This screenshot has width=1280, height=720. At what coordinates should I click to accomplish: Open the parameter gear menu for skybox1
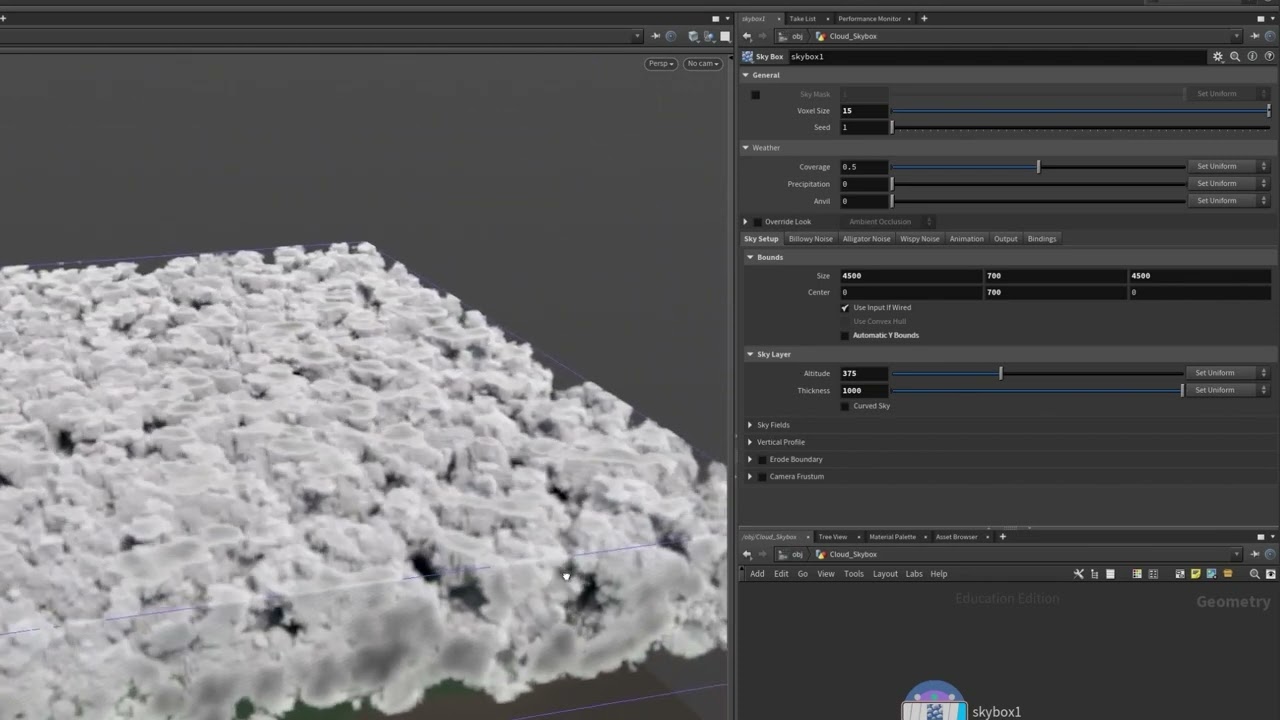click(x=1218, y=57)
